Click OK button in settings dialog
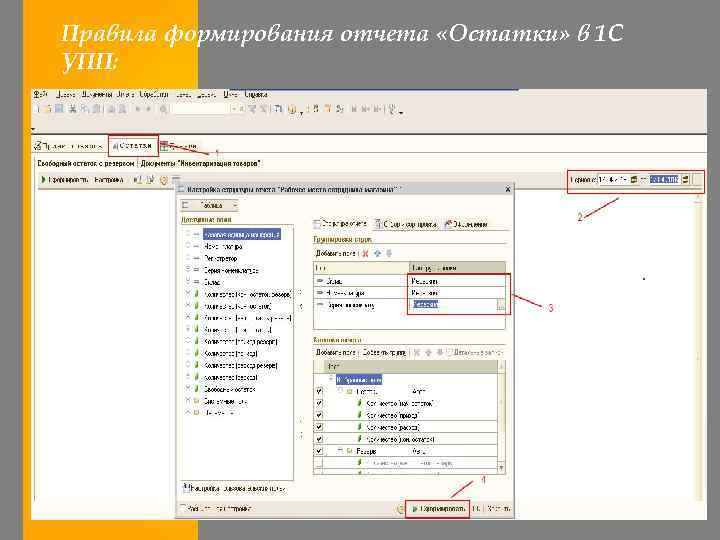This screenshot has width=720, height=540. point(476,508)
